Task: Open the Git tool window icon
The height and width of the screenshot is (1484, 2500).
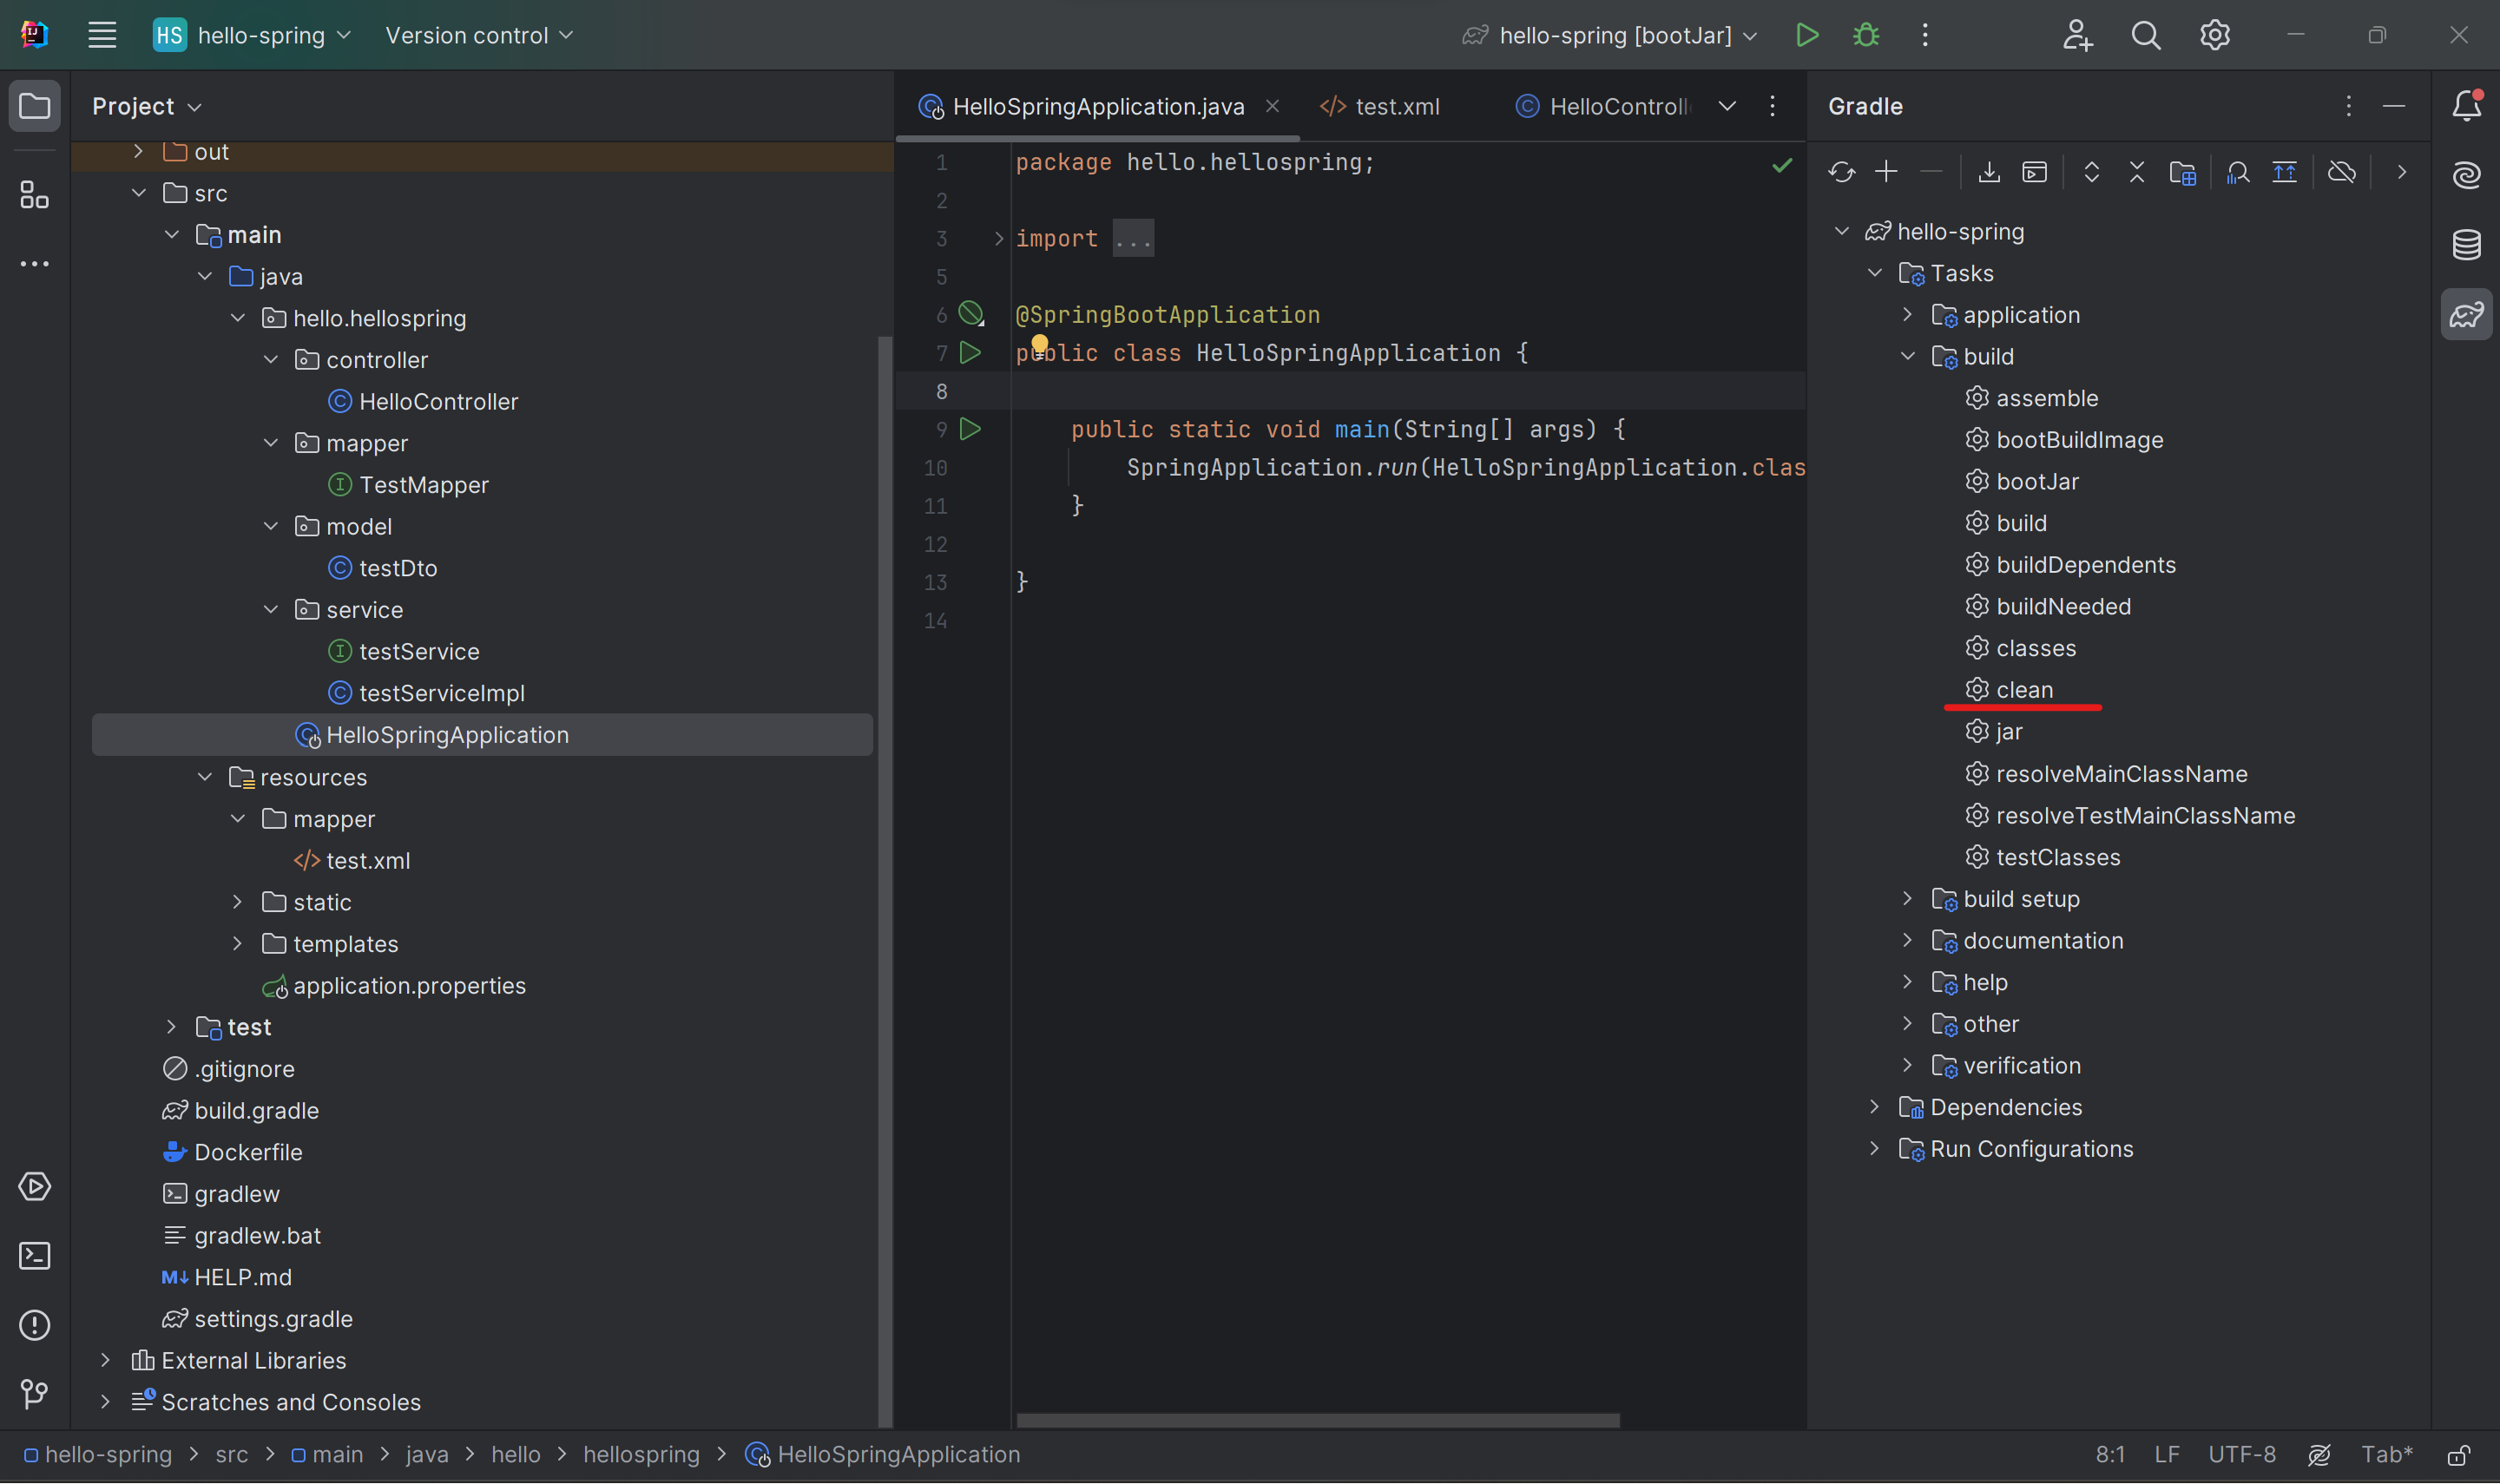Action: pos(35,1394)
